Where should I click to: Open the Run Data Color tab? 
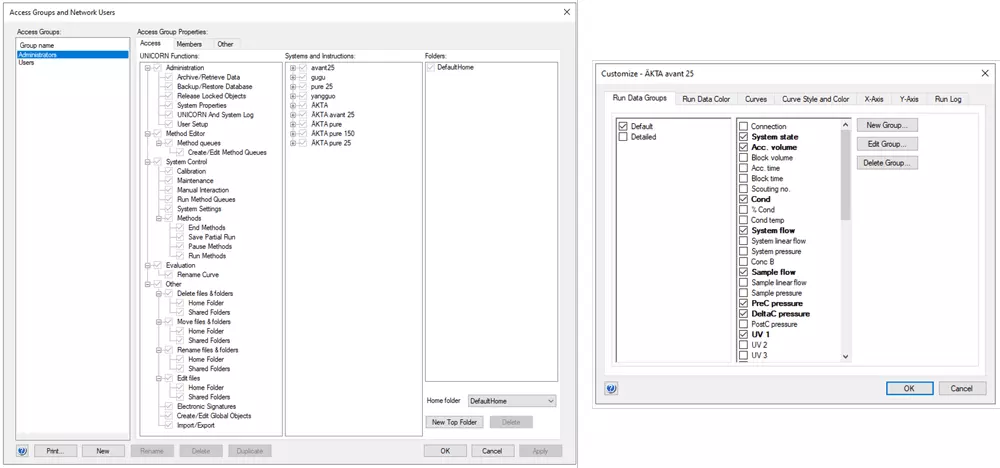tap(706, 99)
